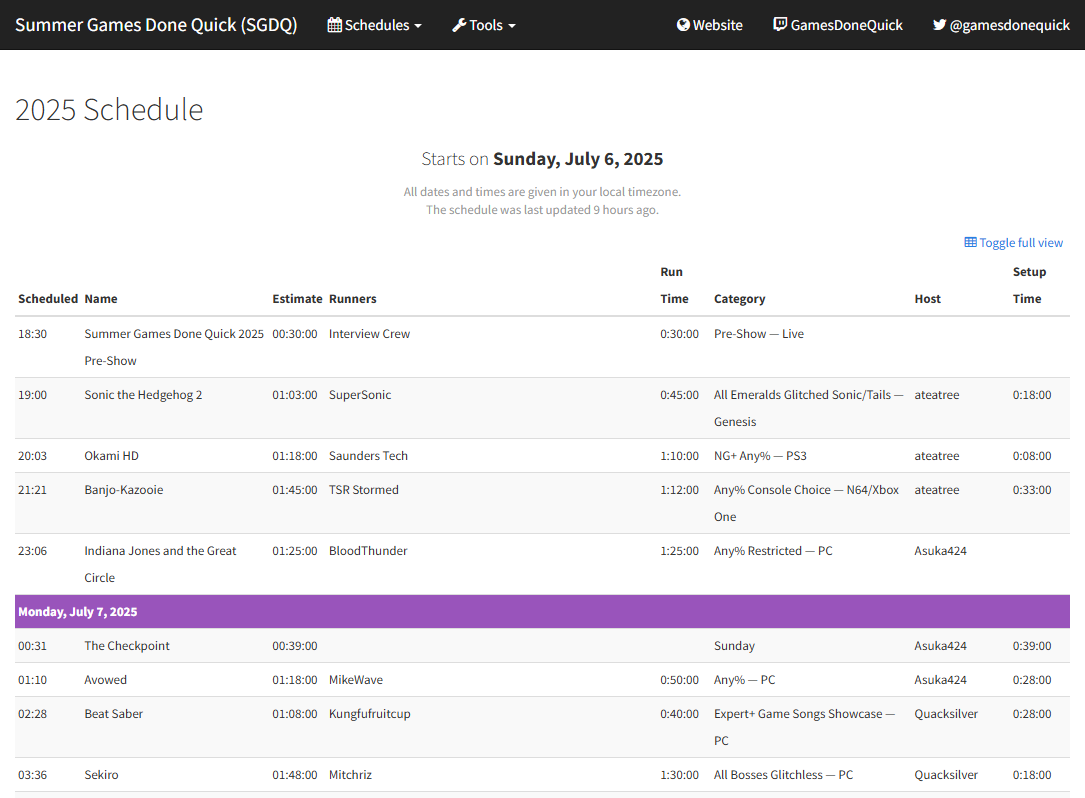Click host ateatree in the Okami HD row
This screenshot has width=1085, height=798.
pyautogui.click(x=937, y=455)
